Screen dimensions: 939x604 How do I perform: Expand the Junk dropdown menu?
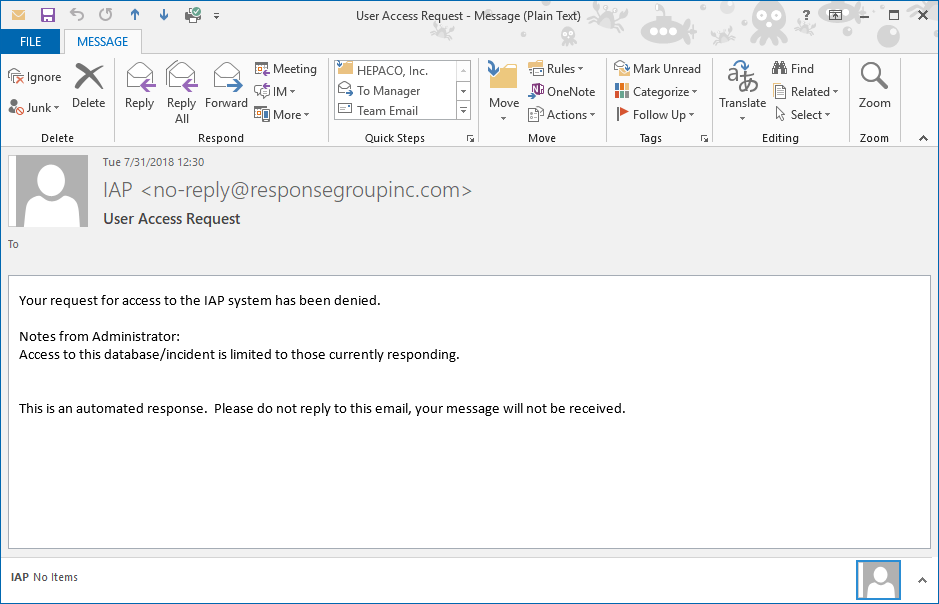pos(35,108)
